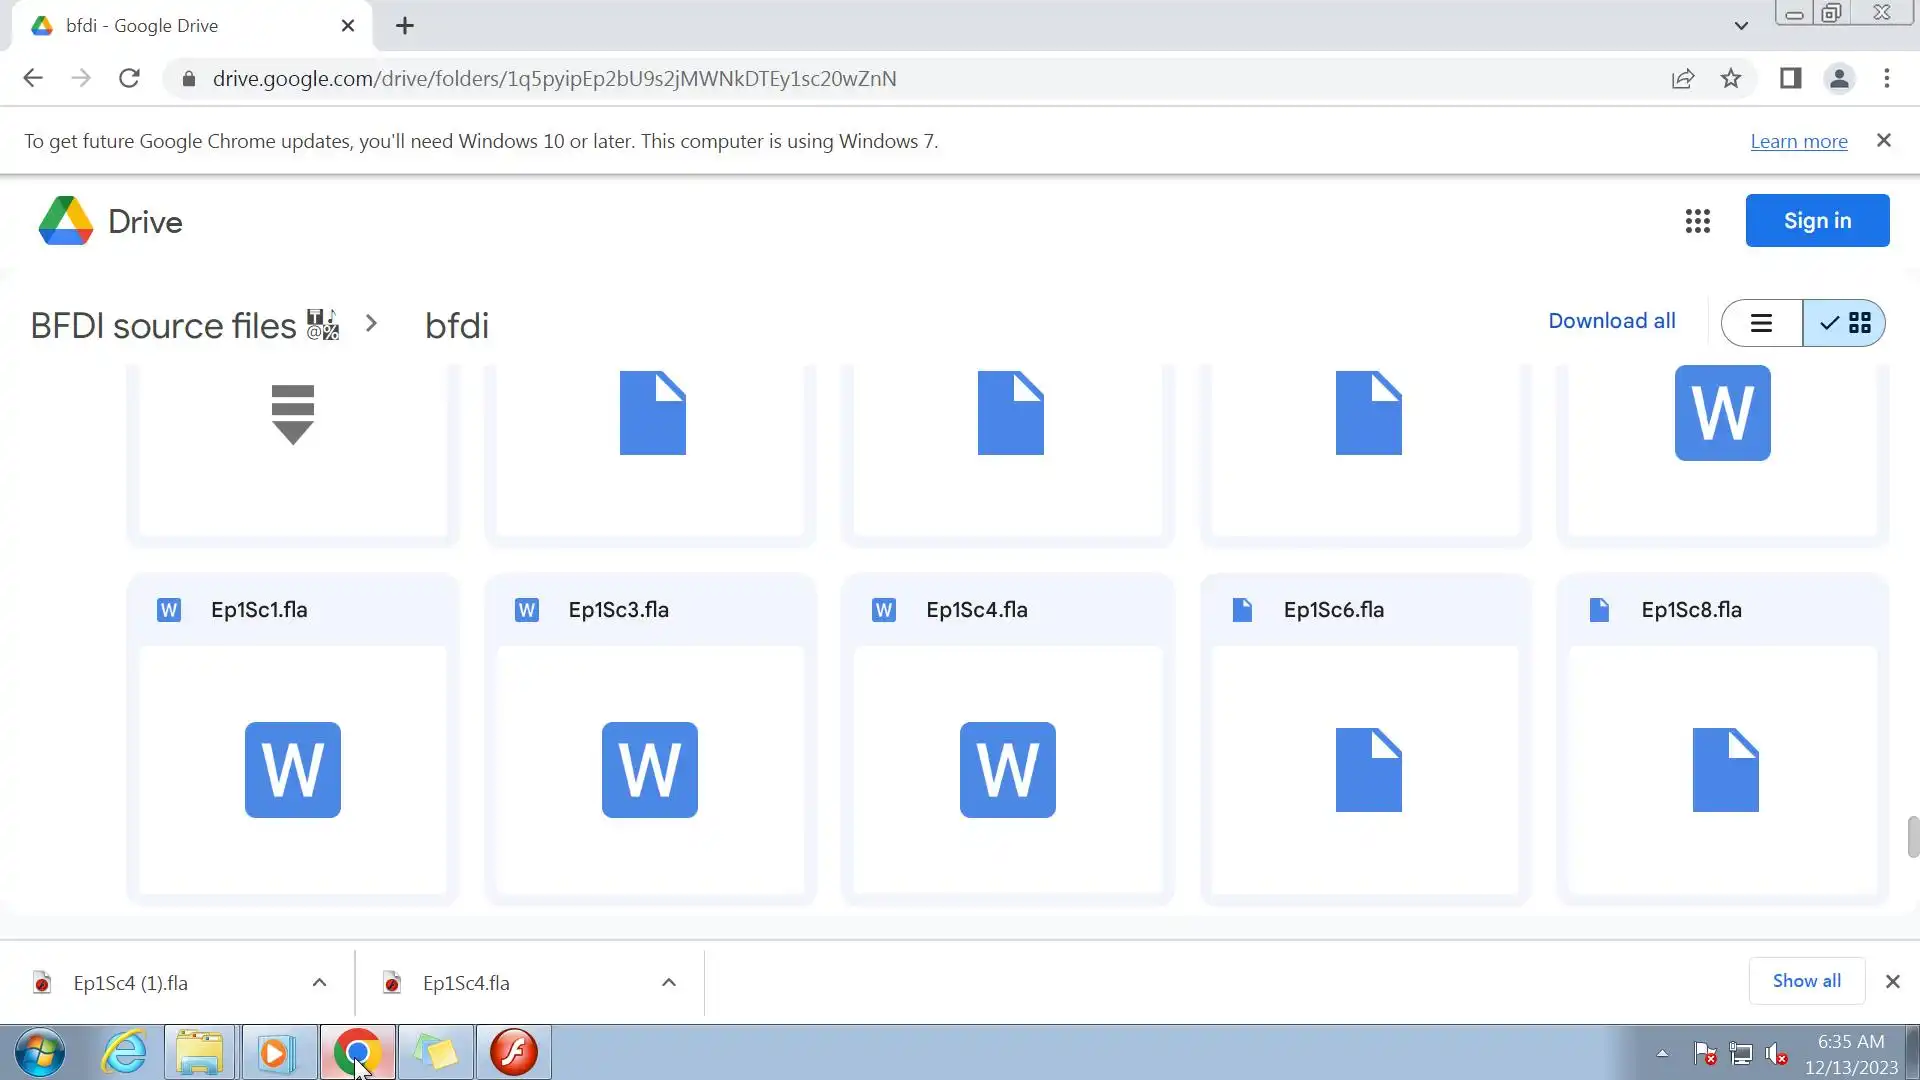Expand options for Ep1Sc4 (1).fla download
Viewport: 1920px width, 1080px height.
click(319, 982)
